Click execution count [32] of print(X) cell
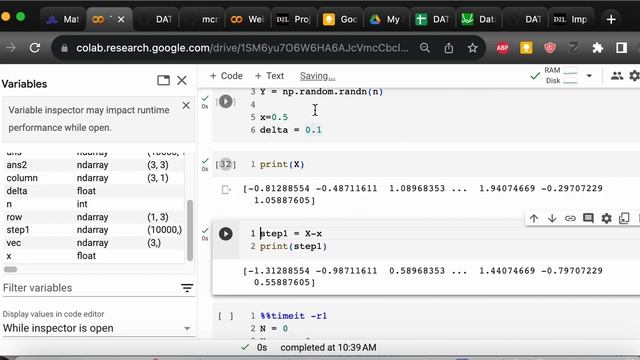The width and height of the screenshot is (640, 360). pos(226,164)
